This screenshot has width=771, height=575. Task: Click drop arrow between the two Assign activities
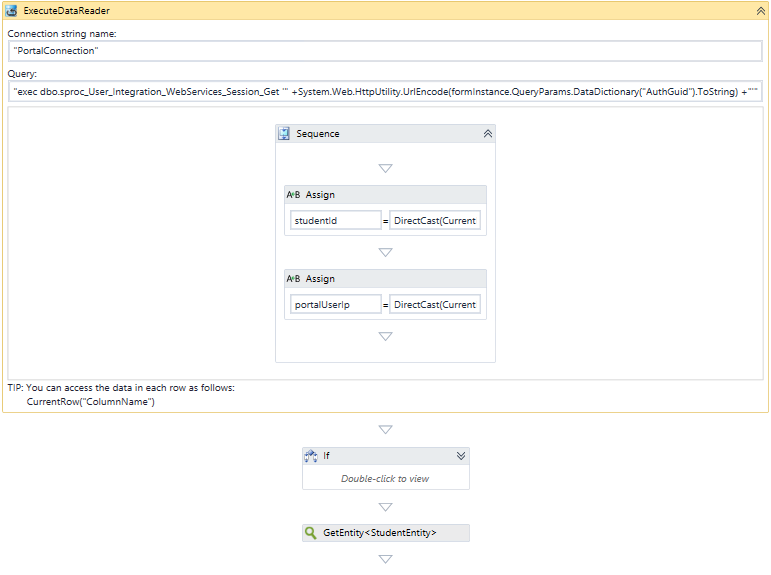pos(385,252)
